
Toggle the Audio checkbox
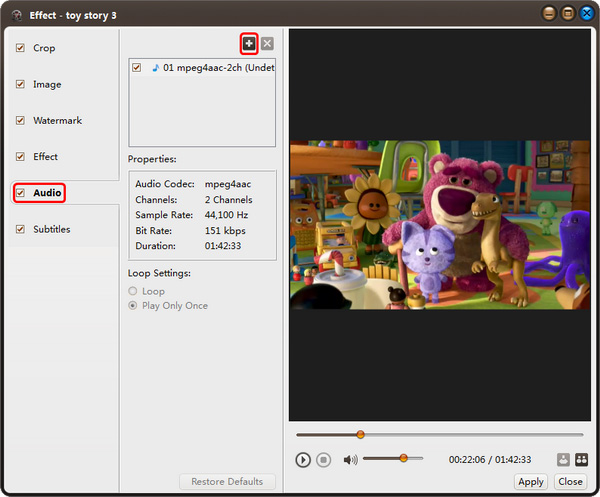(x=20, y=192)
